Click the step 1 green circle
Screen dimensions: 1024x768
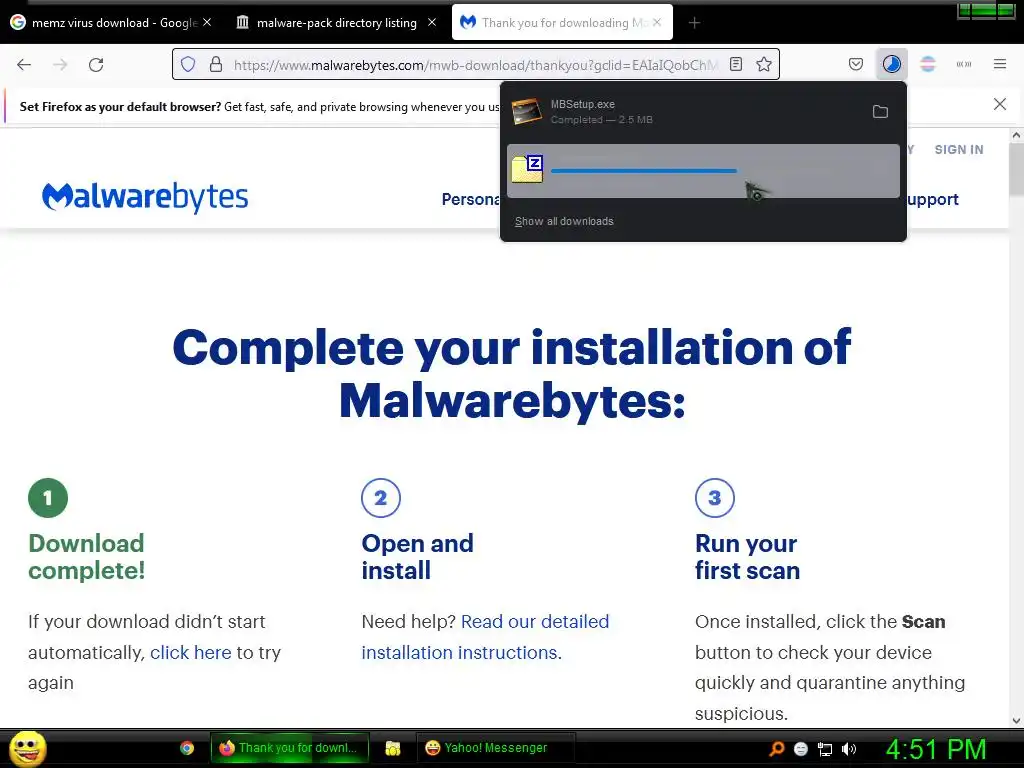tap(48, 498)
